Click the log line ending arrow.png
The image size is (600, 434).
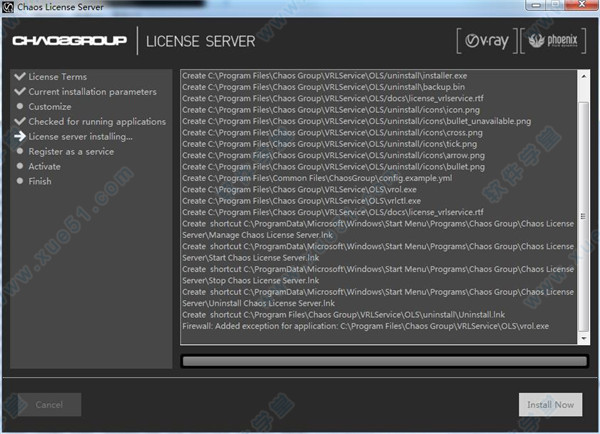333,156
